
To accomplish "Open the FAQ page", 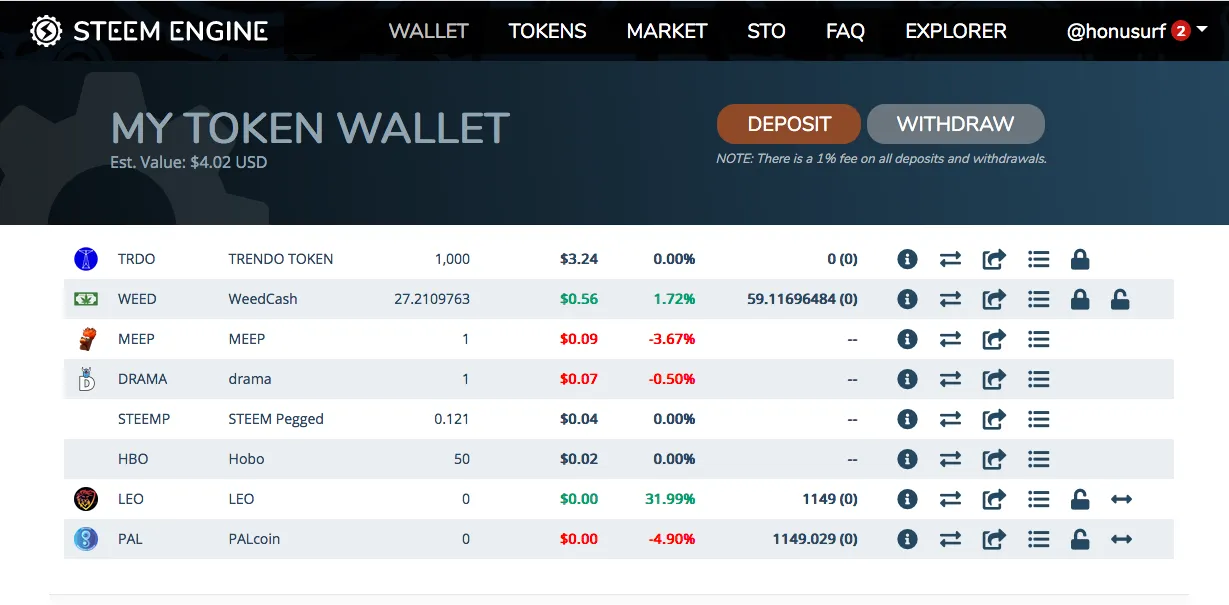I will click(x=845, y=31).
